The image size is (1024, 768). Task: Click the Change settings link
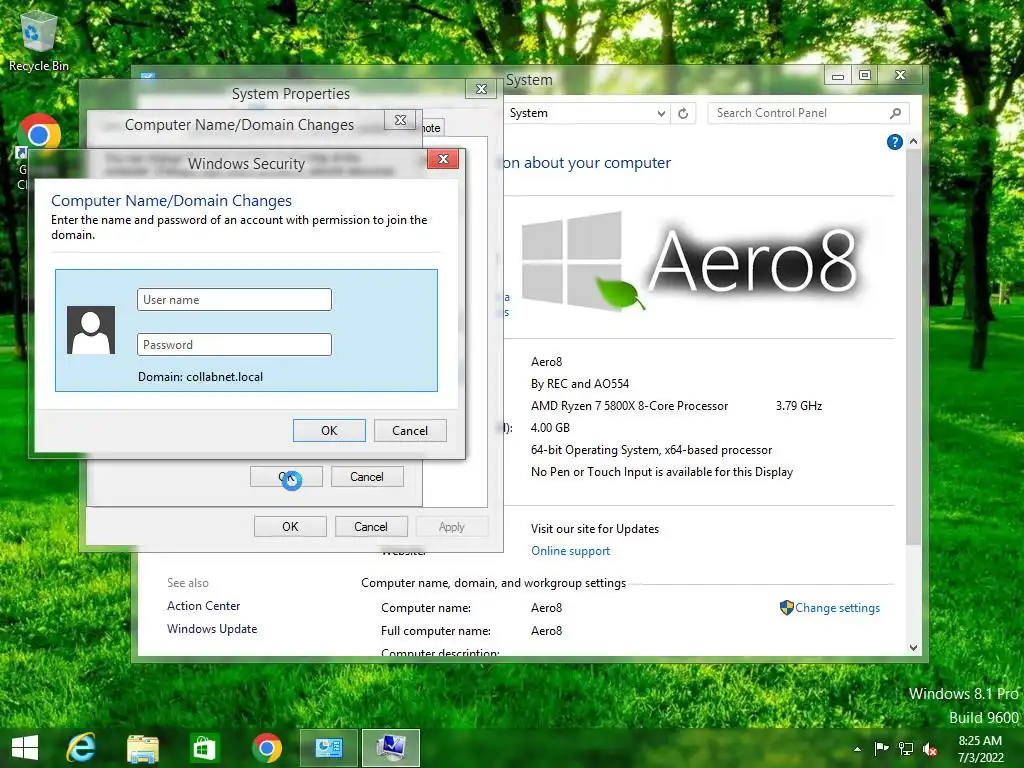pyautogui.click(x=837, y=607)
